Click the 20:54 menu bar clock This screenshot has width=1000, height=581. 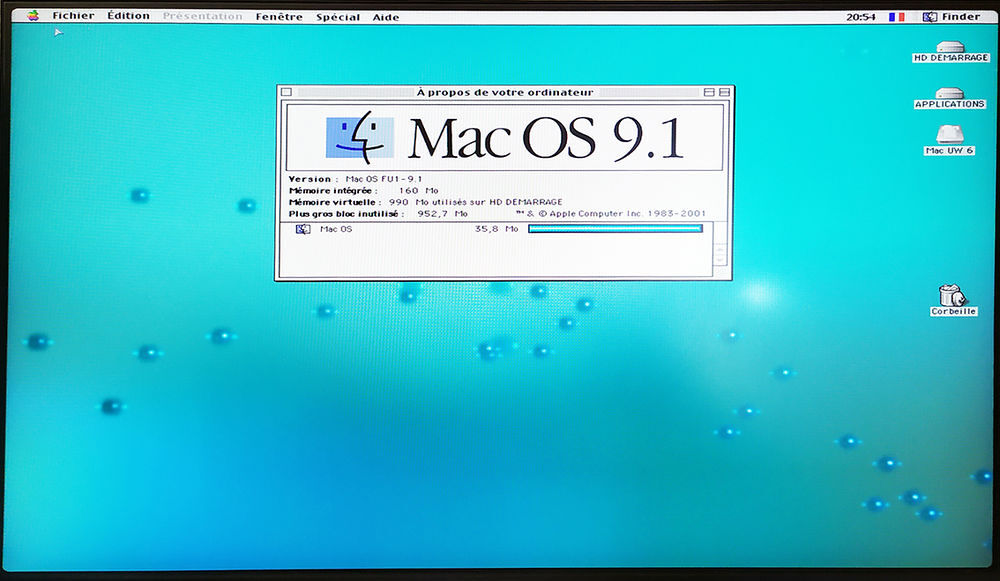860,17
